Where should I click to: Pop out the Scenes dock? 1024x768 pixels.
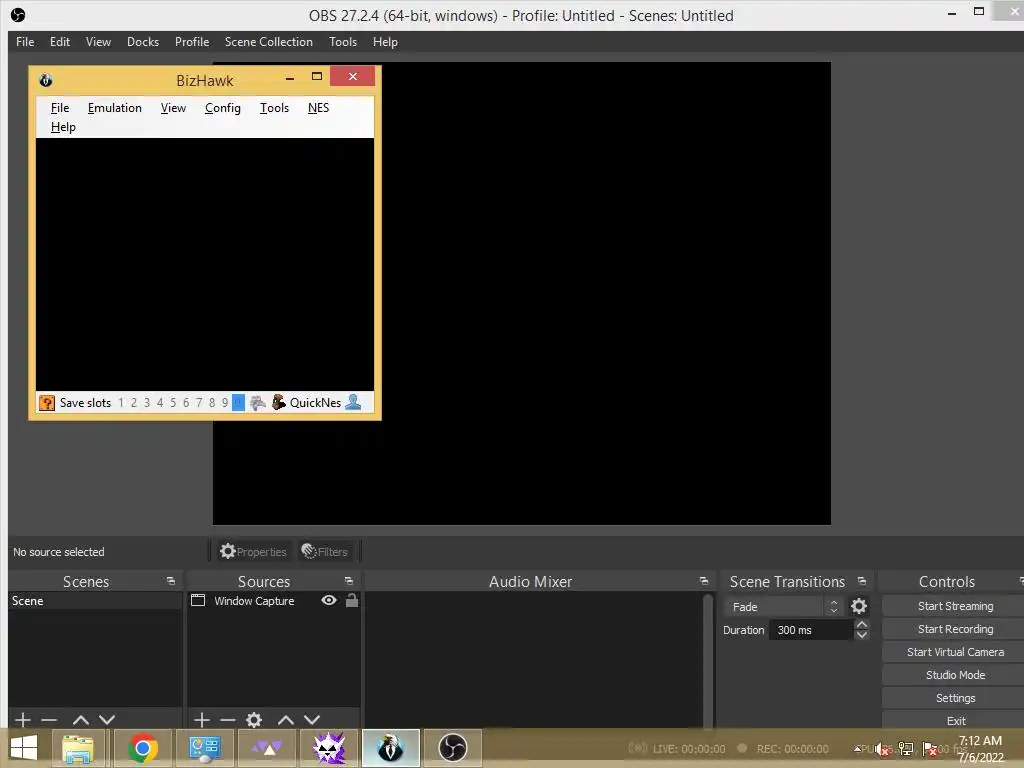[171, 581]
